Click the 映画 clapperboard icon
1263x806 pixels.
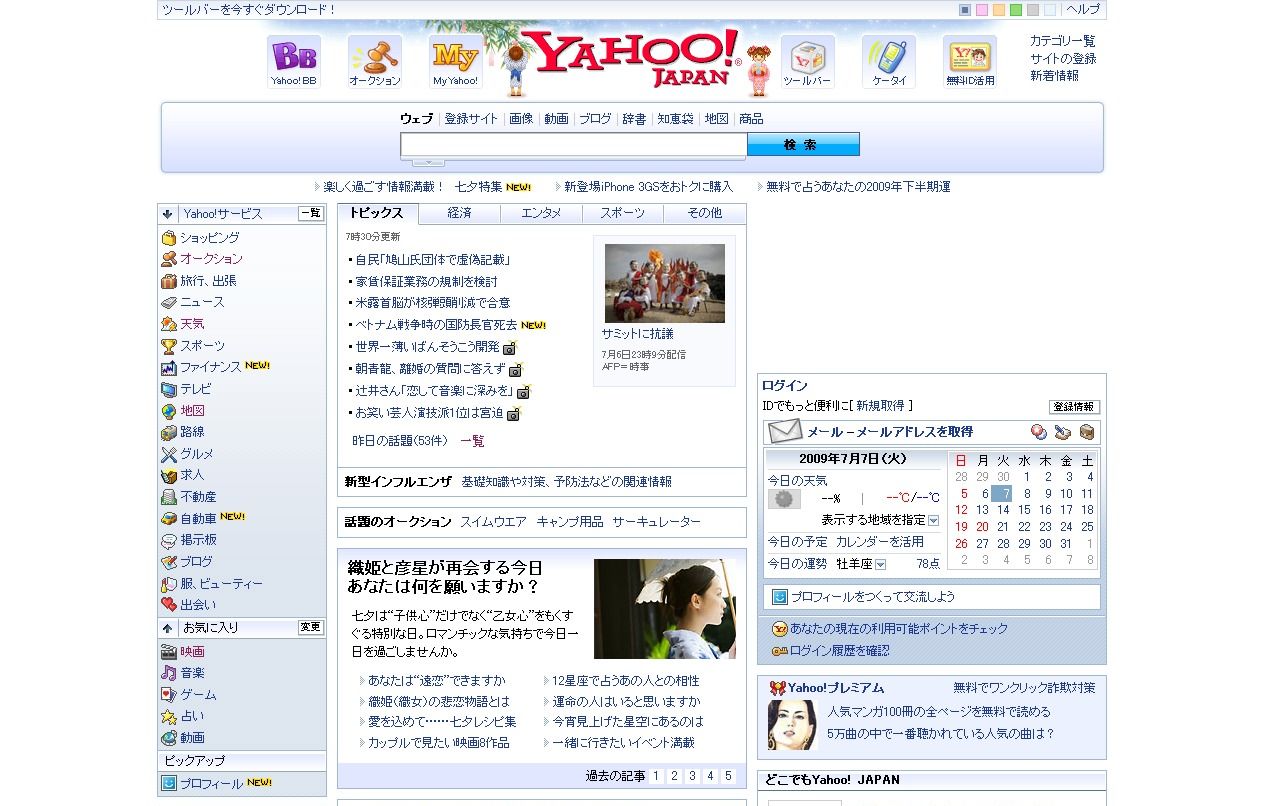[169, 652]
